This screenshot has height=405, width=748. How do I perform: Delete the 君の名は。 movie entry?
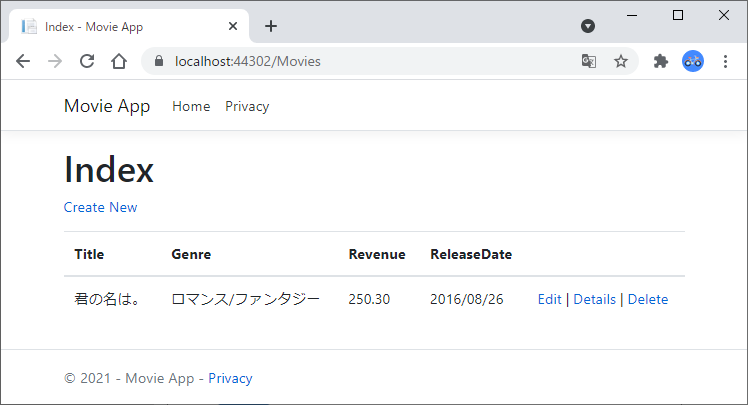648,299
